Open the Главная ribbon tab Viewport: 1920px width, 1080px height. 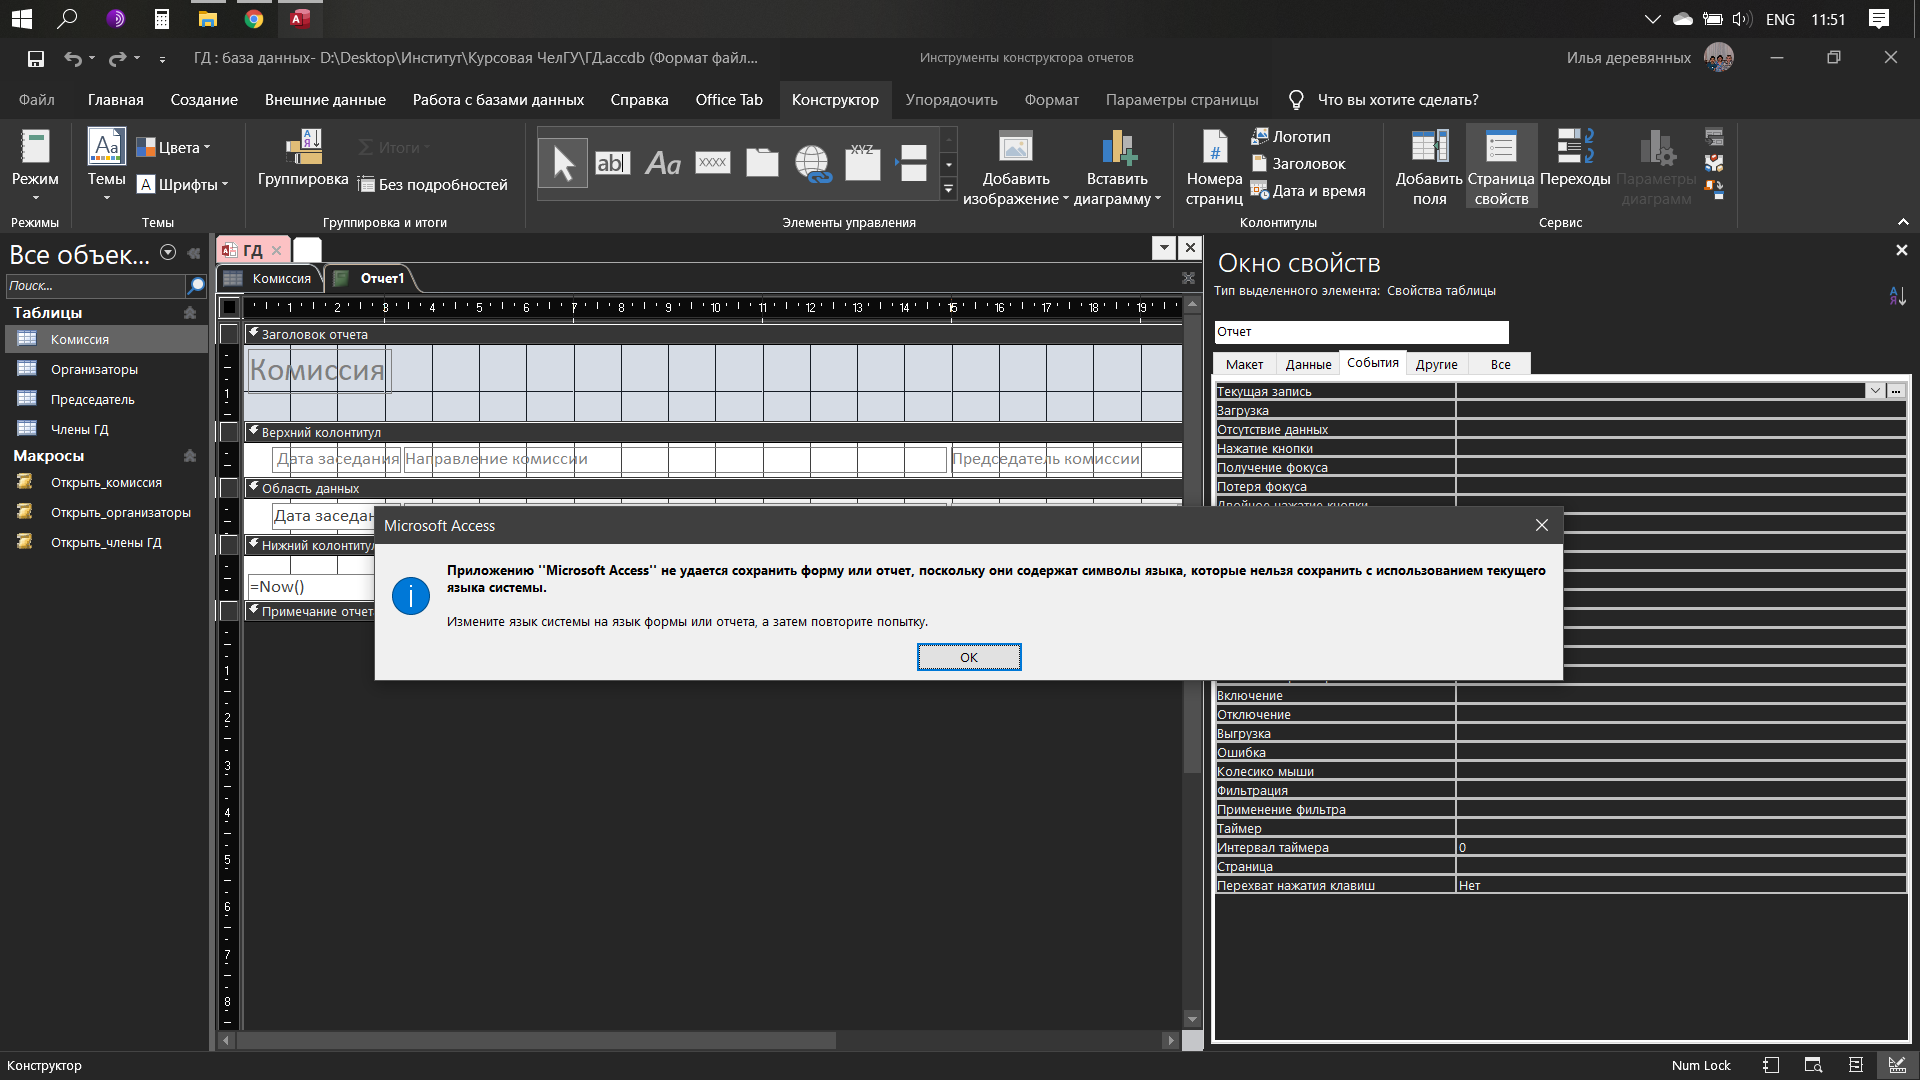click(x=115, y=100)
